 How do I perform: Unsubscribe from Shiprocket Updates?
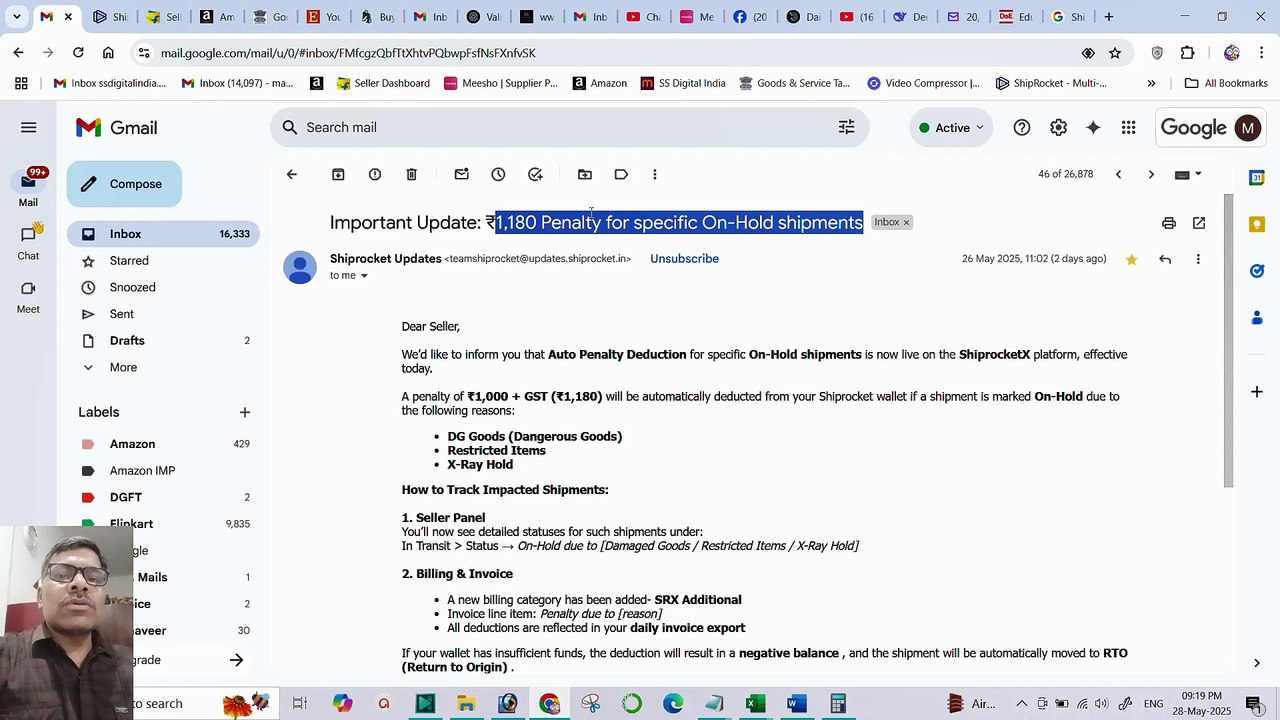coord(684,259)
